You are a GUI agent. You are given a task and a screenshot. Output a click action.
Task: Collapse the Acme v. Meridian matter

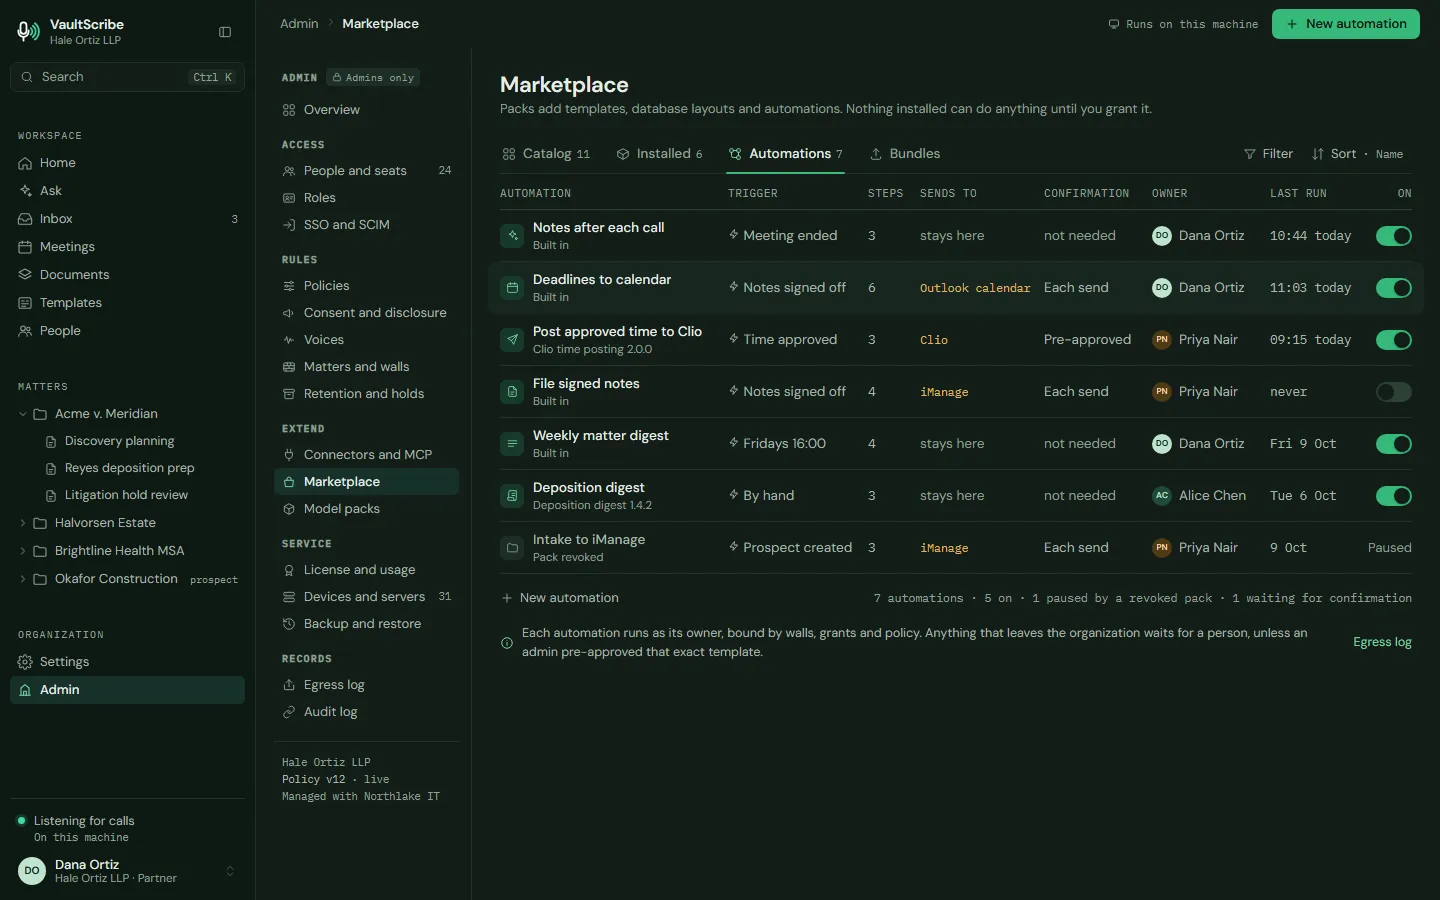[23, 414]
